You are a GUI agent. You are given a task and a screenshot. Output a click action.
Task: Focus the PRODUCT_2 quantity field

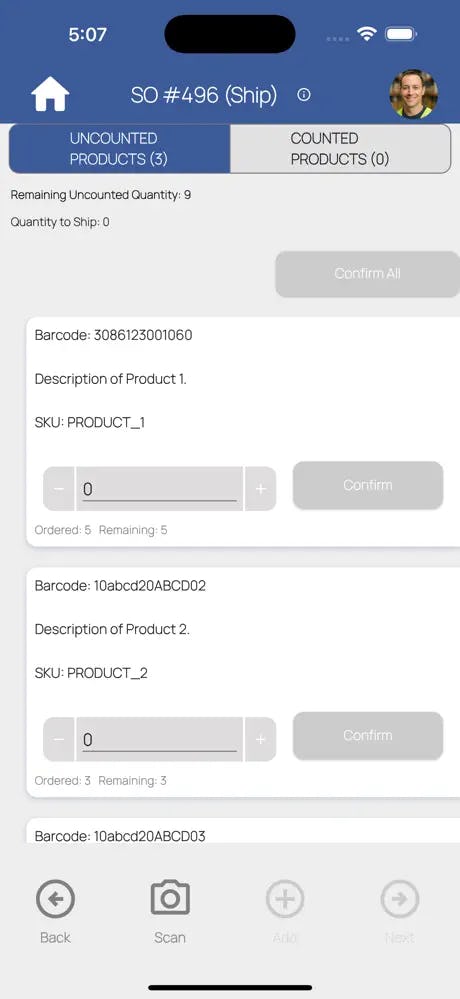point(159,739)
